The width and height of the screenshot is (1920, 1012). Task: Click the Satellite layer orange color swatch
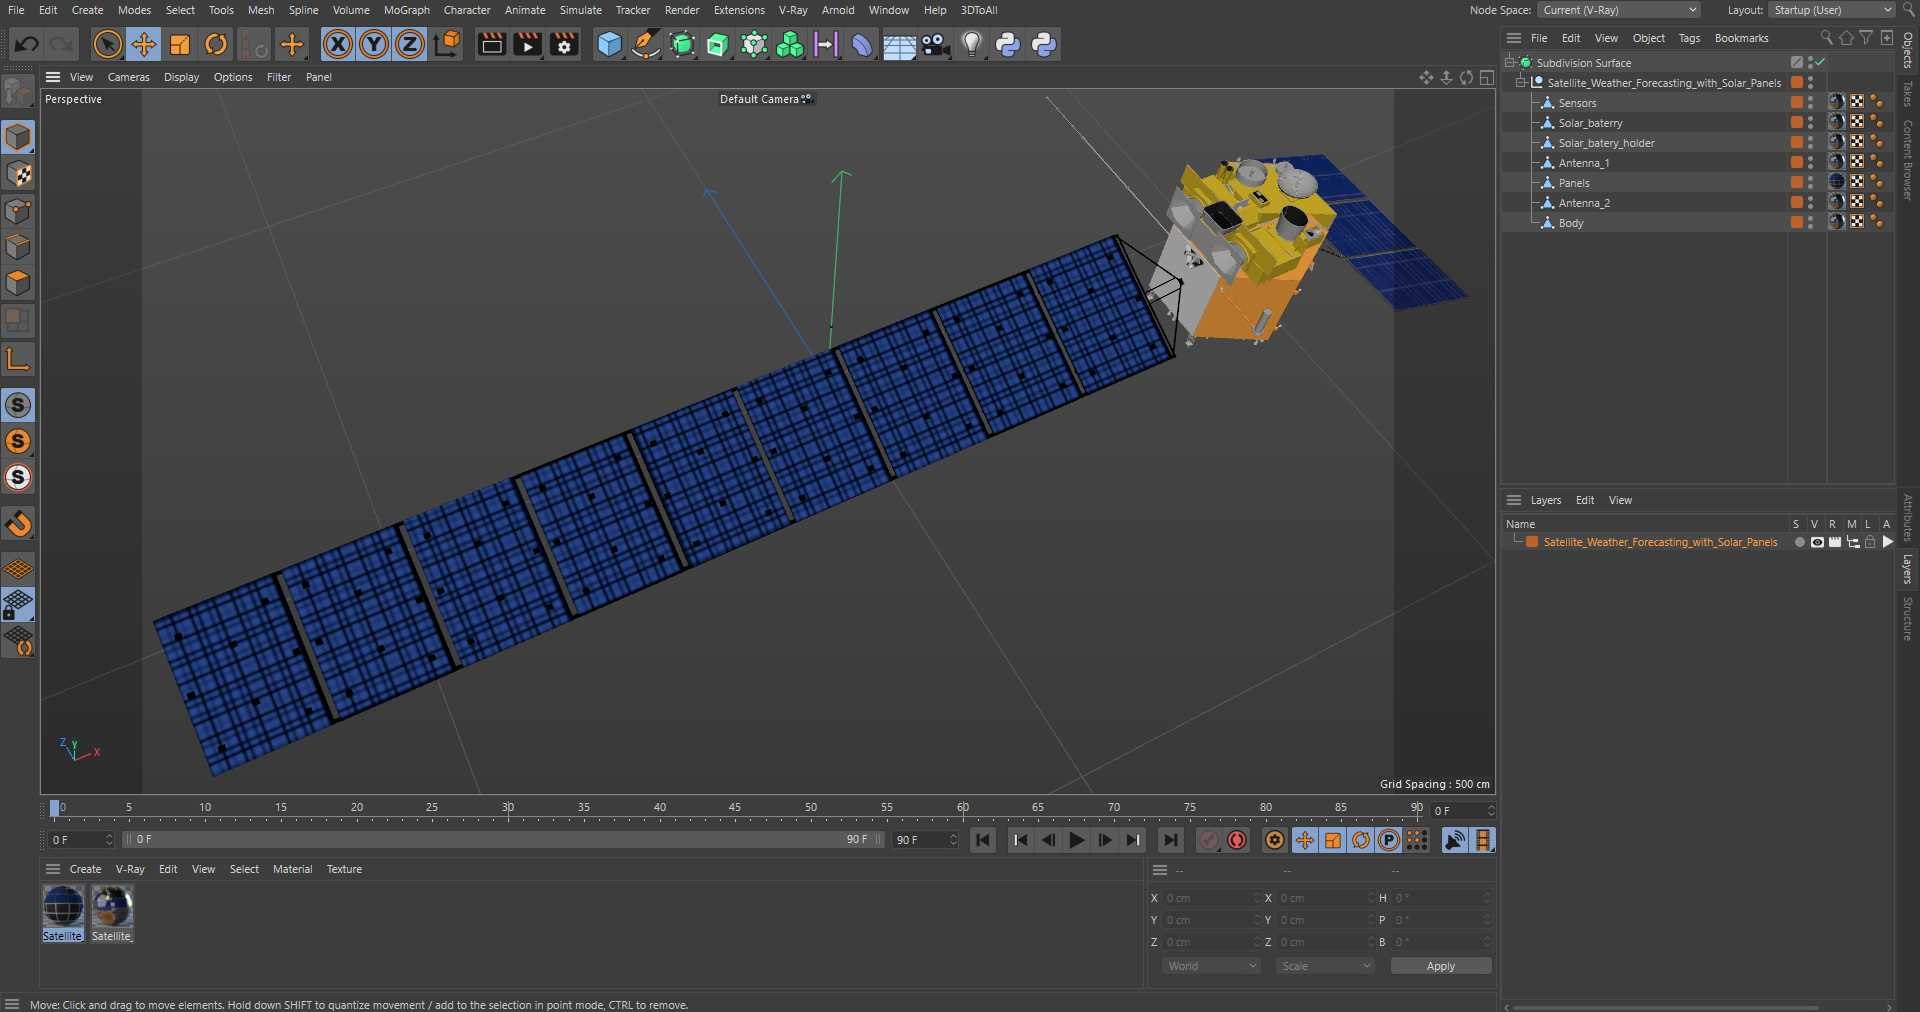click(x=1532, y=542)
